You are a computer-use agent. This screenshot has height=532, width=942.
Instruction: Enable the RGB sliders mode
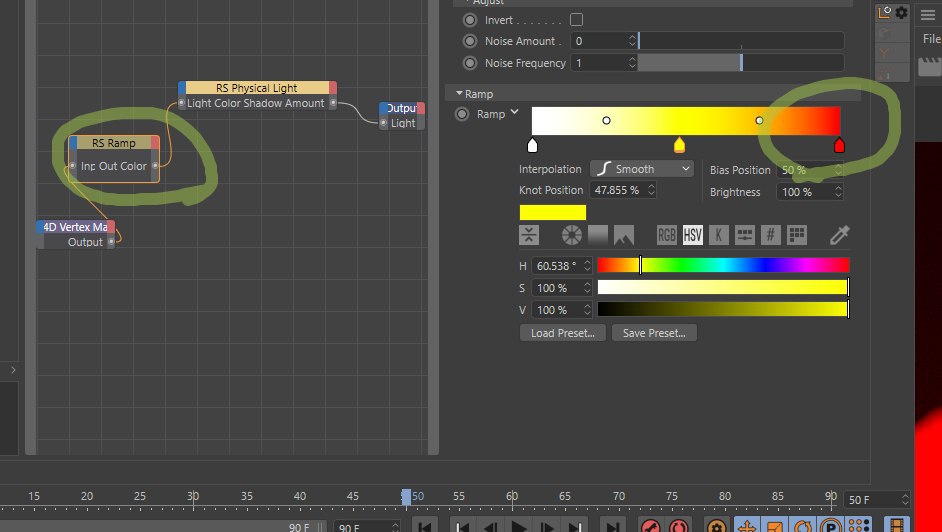[x=666, y=235]
